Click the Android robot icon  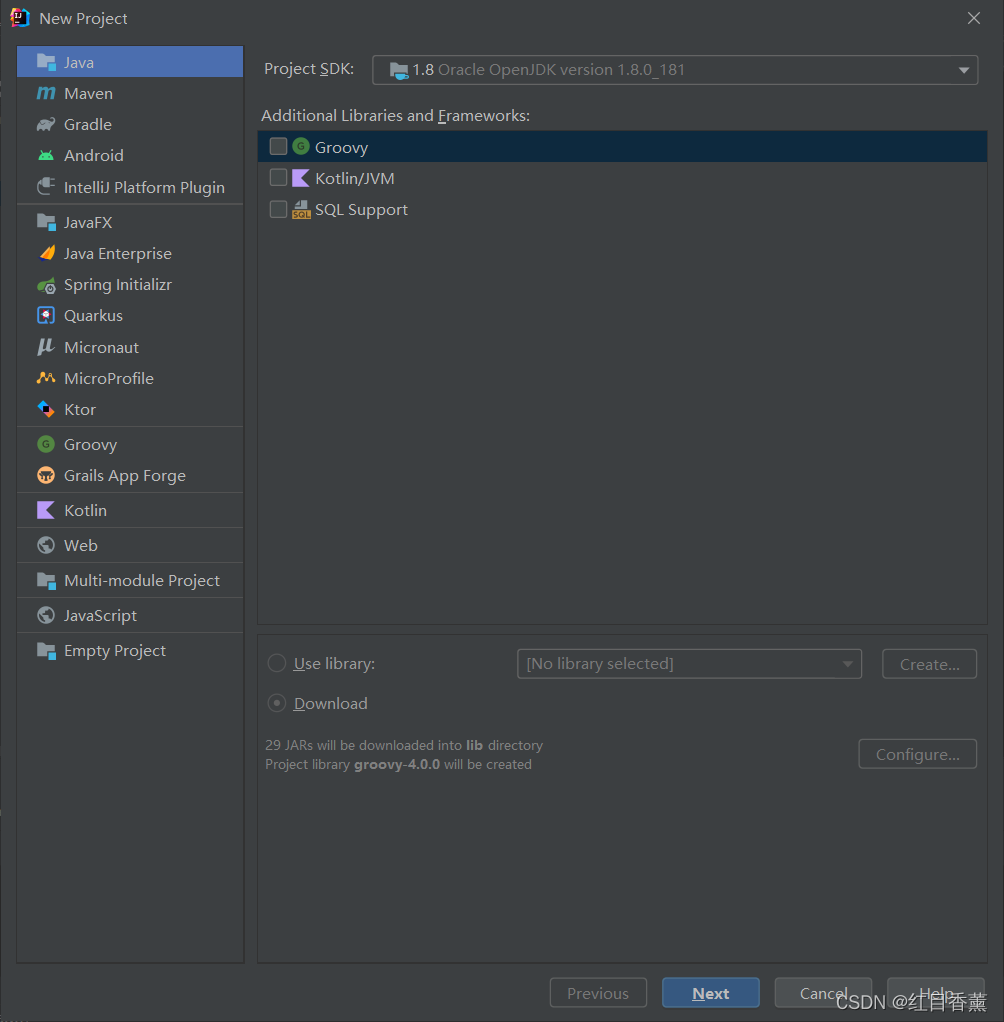pos(46,156)
